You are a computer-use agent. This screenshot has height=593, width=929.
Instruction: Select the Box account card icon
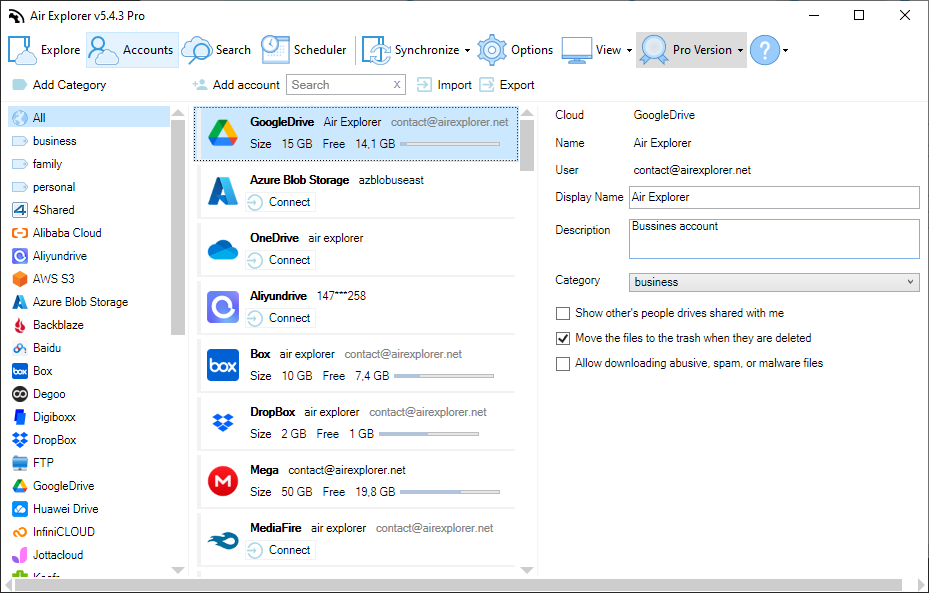pyautogui.click(x=223, y=365)
